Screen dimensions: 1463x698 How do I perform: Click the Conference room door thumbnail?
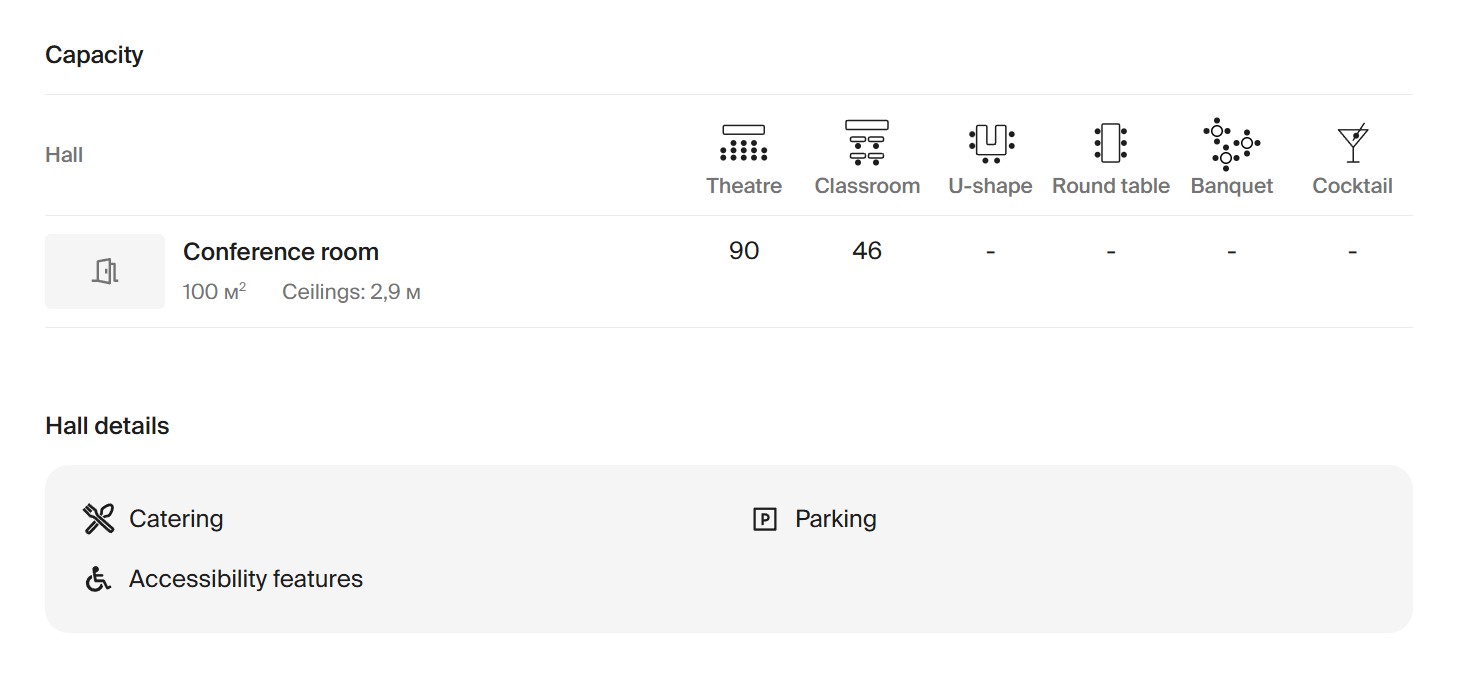click(x=105, y=271)
